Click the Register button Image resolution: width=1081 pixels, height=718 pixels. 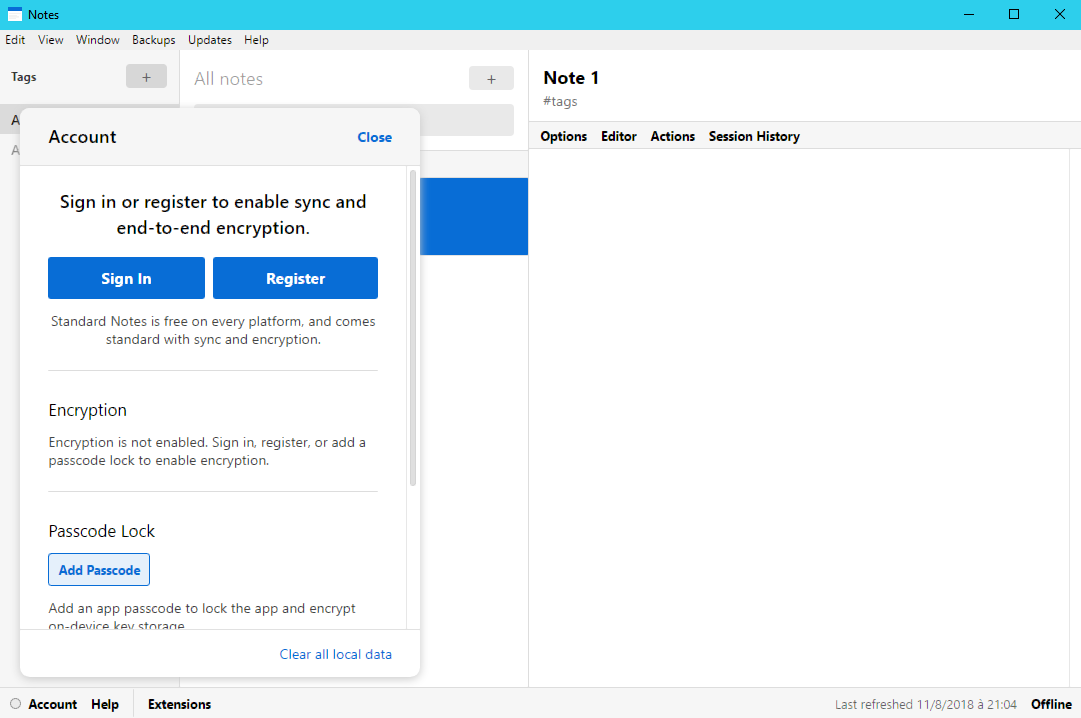(x=295, y=278)
